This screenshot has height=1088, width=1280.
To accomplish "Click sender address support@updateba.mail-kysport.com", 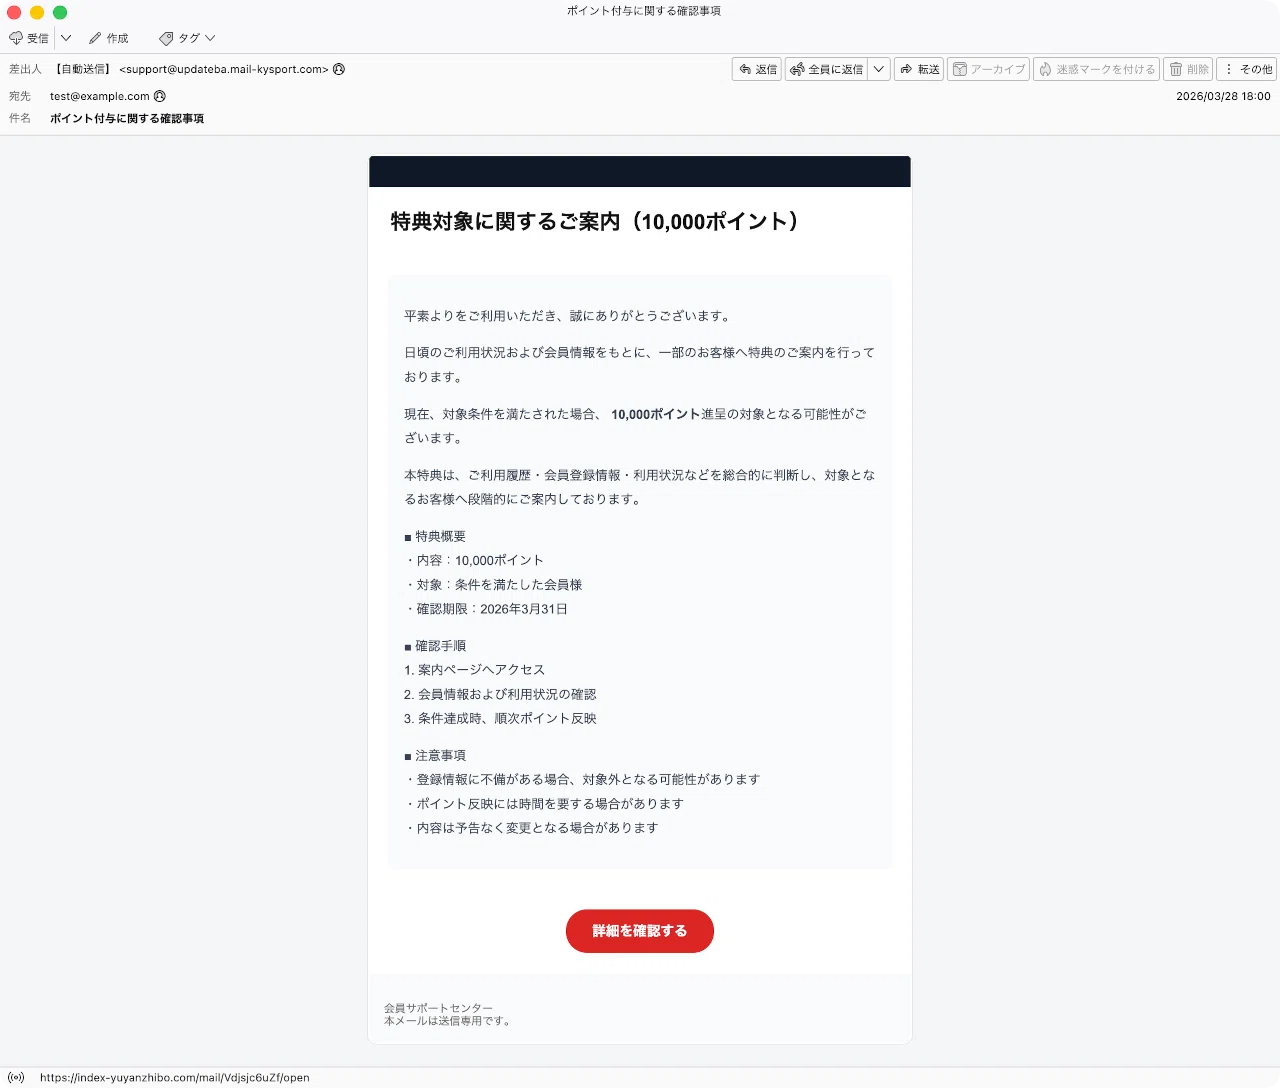I will 224,69.
